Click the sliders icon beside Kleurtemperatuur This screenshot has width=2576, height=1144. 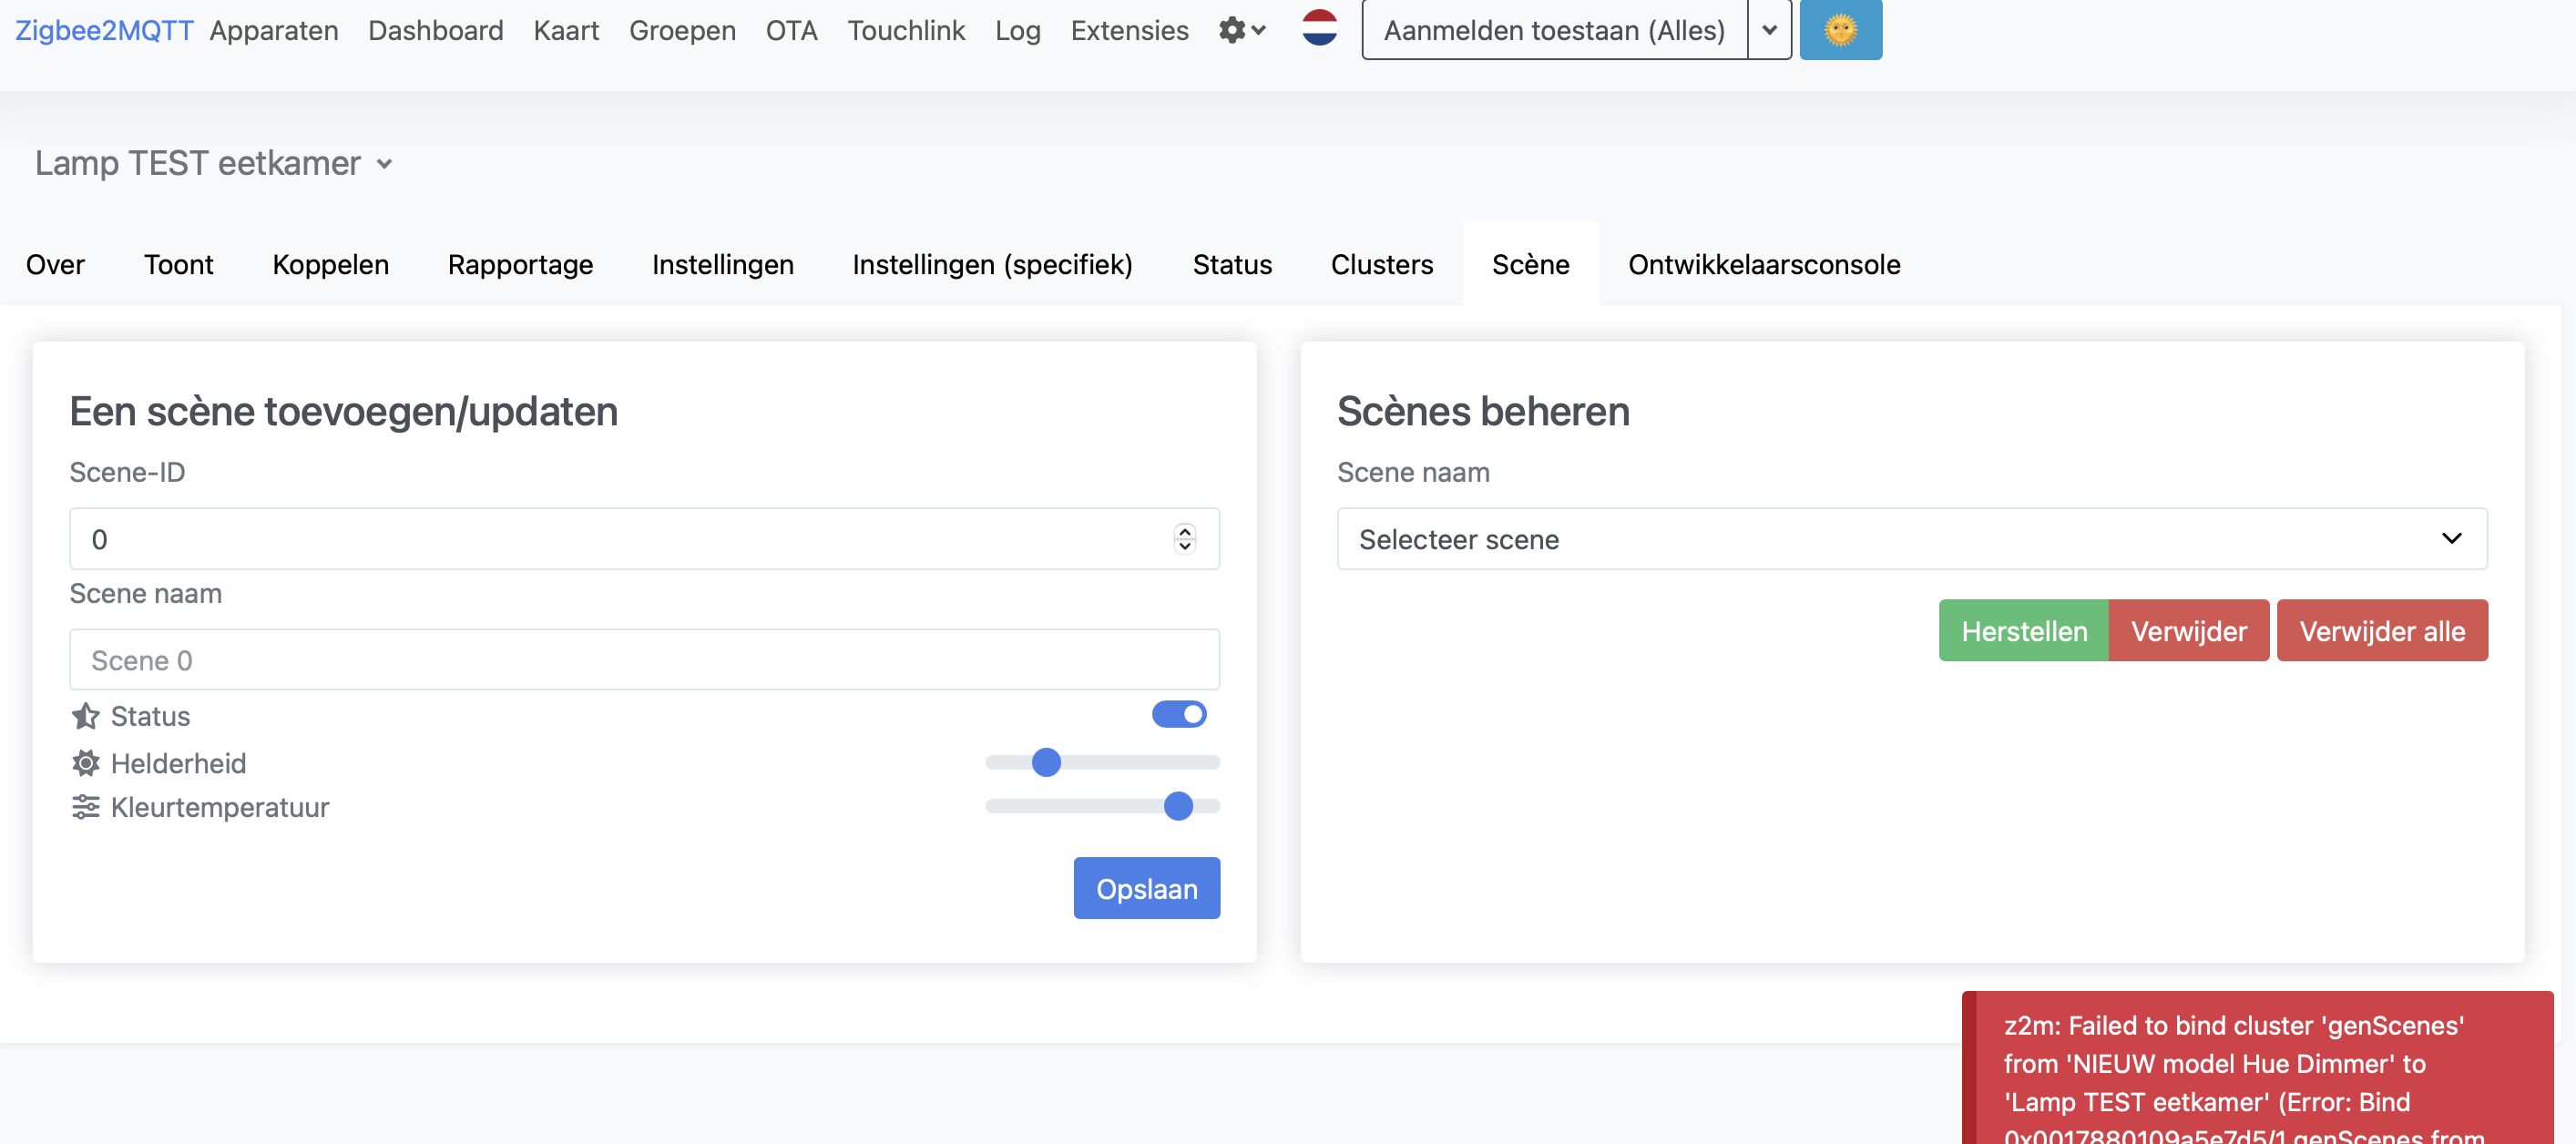(86, 807)
